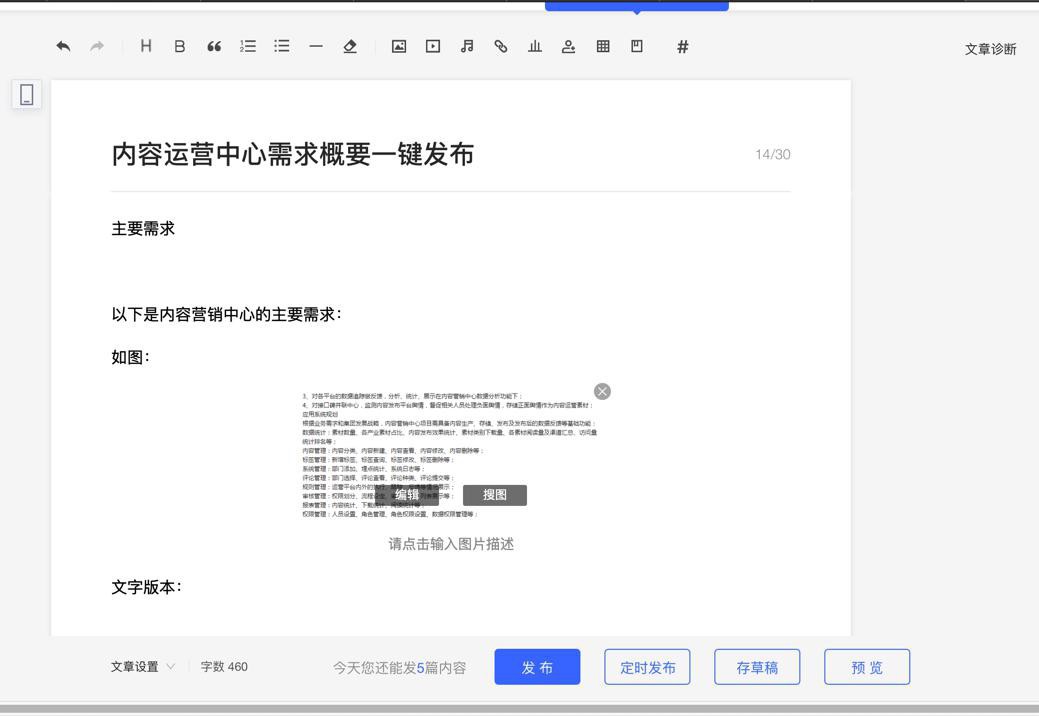
Task: Click the 发布 publish button
Action: 537,667
